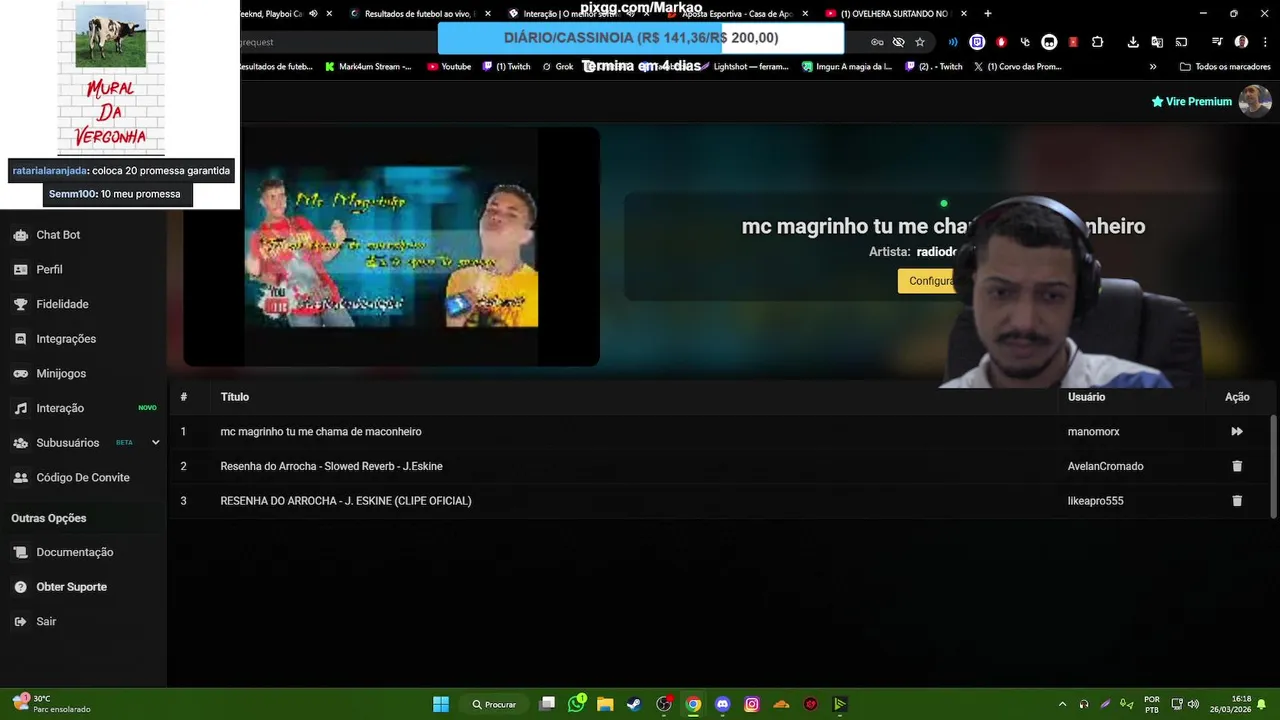
Task: Click the Subusuários people icon
Action: pyautogui.click(x=20, y=443)
